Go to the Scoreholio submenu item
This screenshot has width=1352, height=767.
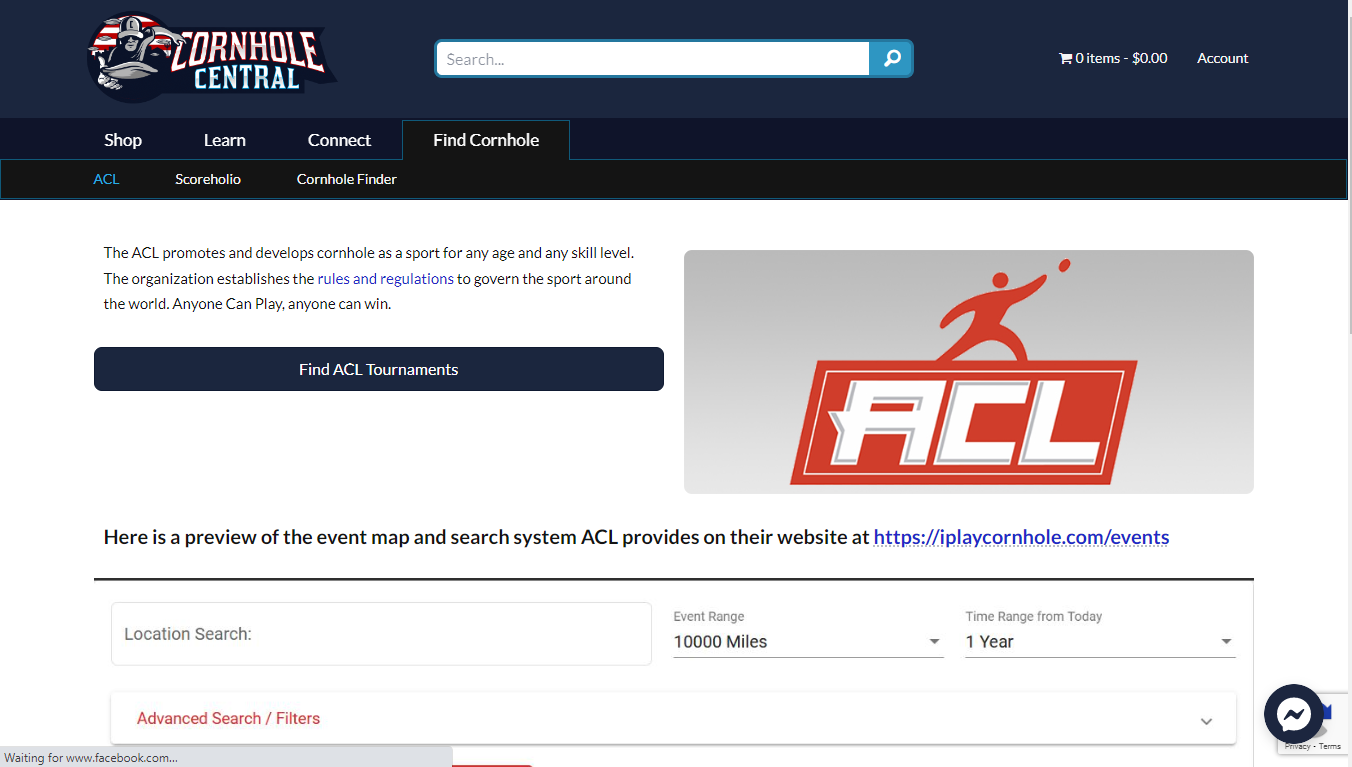[208, 179]
